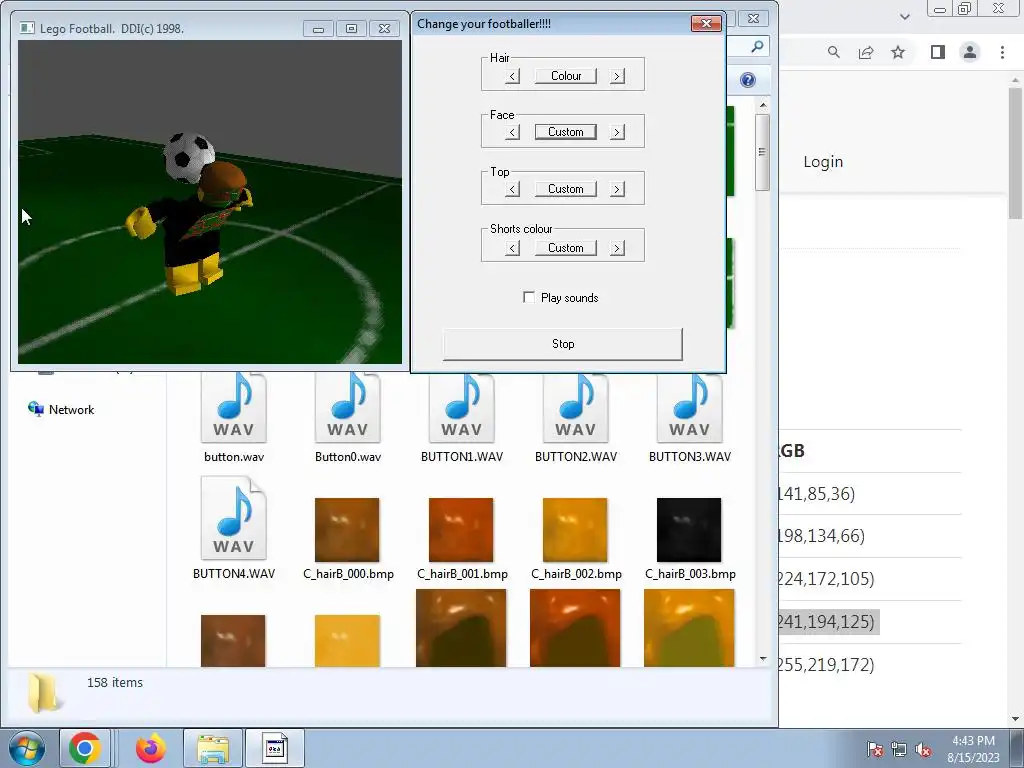Image resolution: width=1024 pixels, height=768 pixels.
Task: Click the Action Center flag tray icon
Action: [x=875, y=748]
